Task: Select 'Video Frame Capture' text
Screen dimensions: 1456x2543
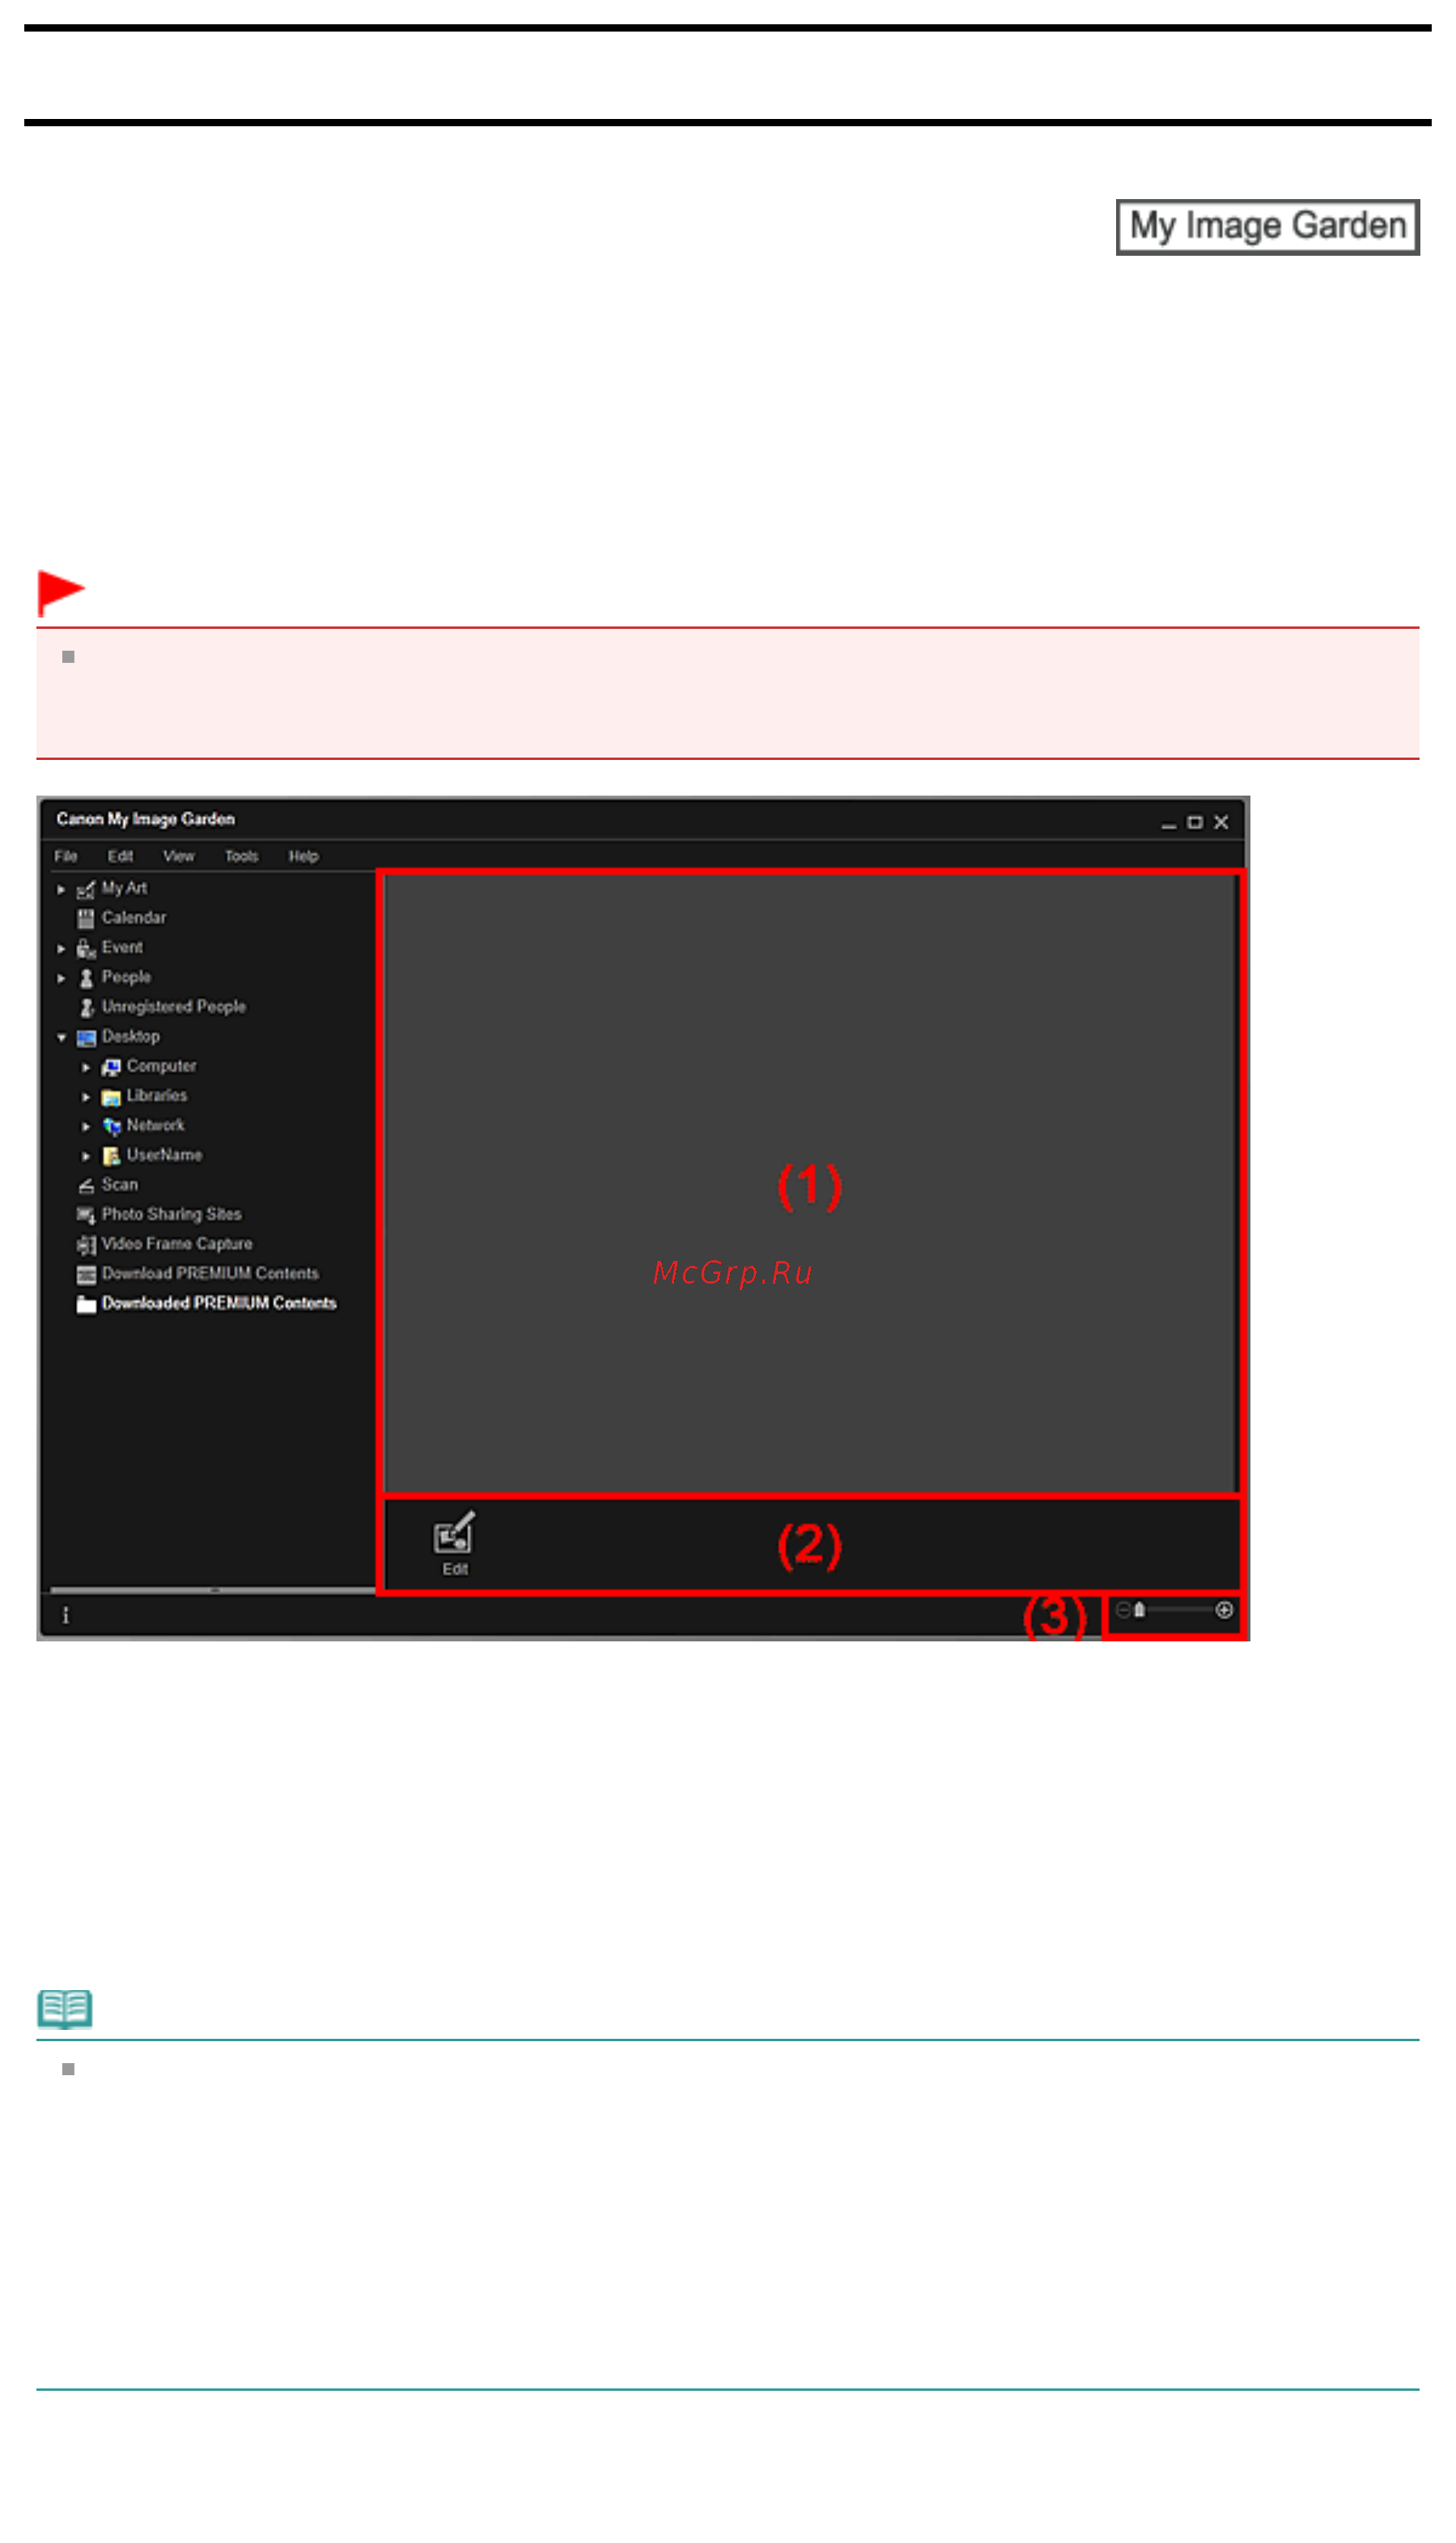Action: pos(177,1244)
